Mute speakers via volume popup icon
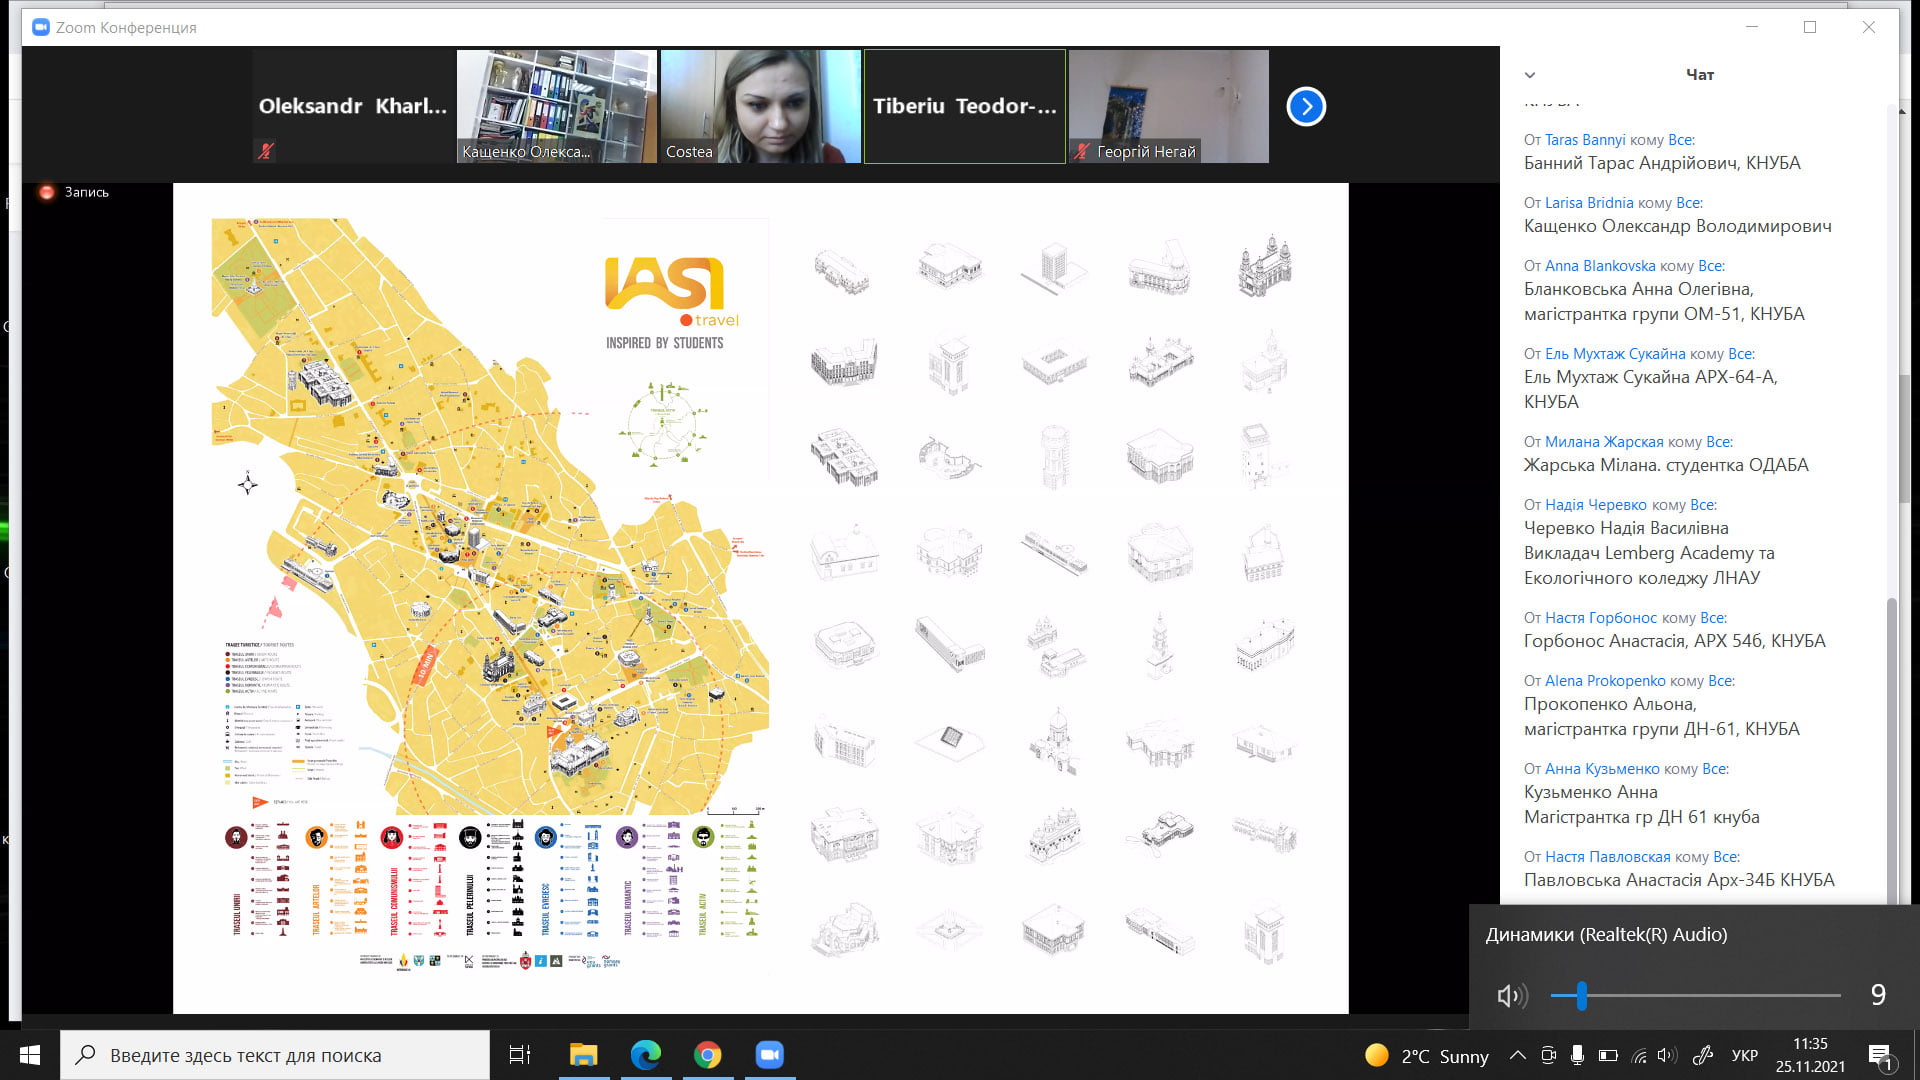This screenshot has width=1920, height=1080. coord(1512,995)
